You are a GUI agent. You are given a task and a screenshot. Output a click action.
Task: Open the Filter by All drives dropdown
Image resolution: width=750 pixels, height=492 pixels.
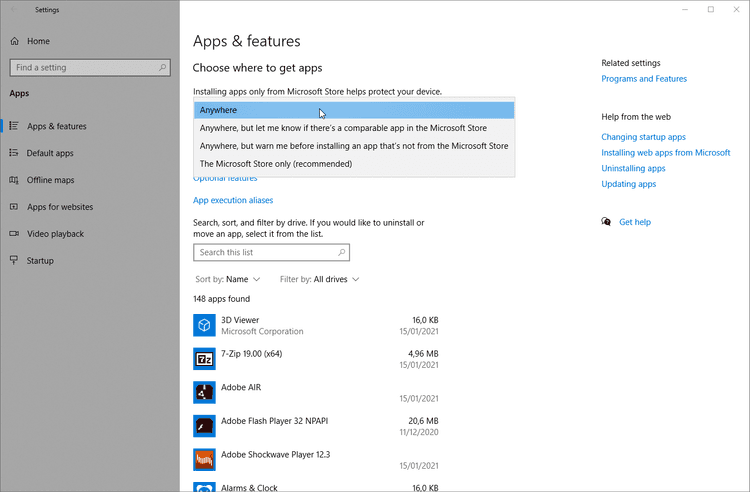tap(320, 279)
